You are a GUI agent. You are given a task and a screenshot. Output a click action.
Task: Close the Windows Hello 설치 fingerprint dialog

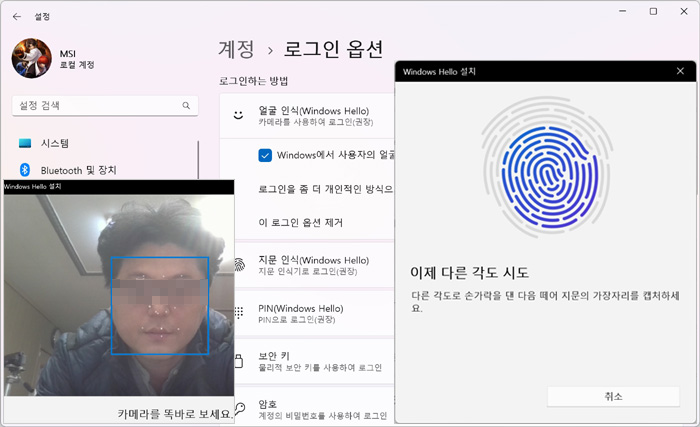click(x=680, y=71)
